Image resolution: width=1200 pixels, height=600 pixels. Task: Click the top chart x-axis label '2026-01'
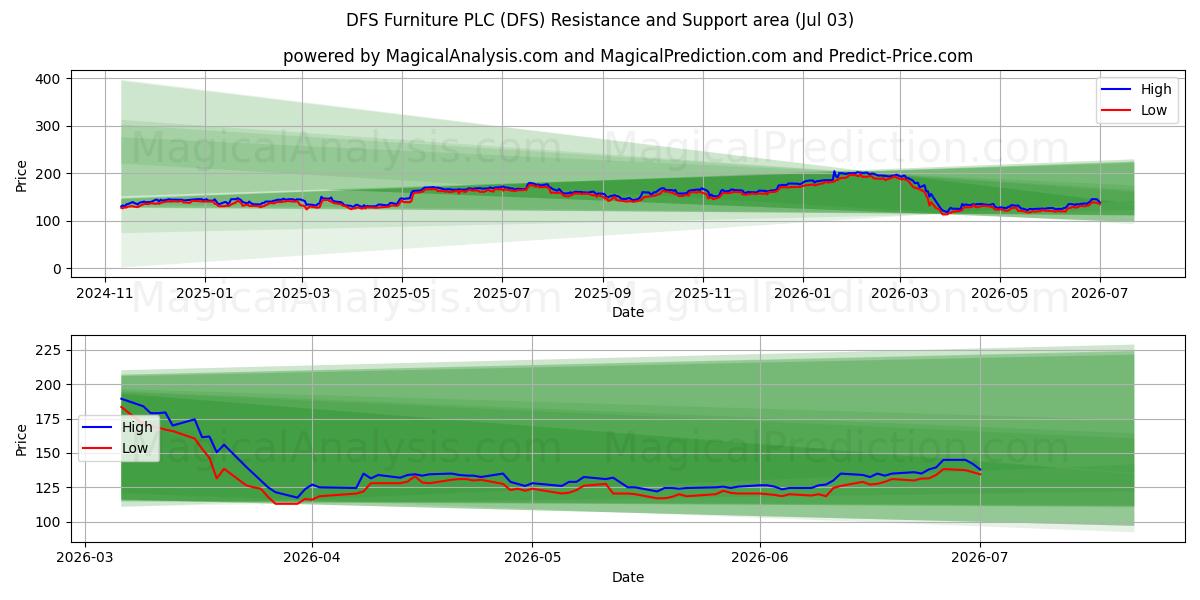coord(802,294)
